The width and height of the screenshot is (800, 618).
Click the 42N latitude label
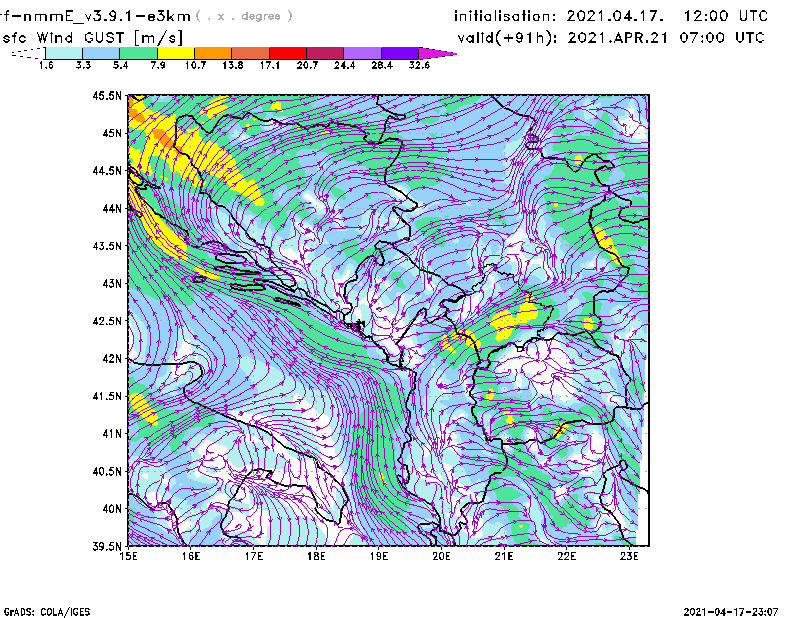113,359
